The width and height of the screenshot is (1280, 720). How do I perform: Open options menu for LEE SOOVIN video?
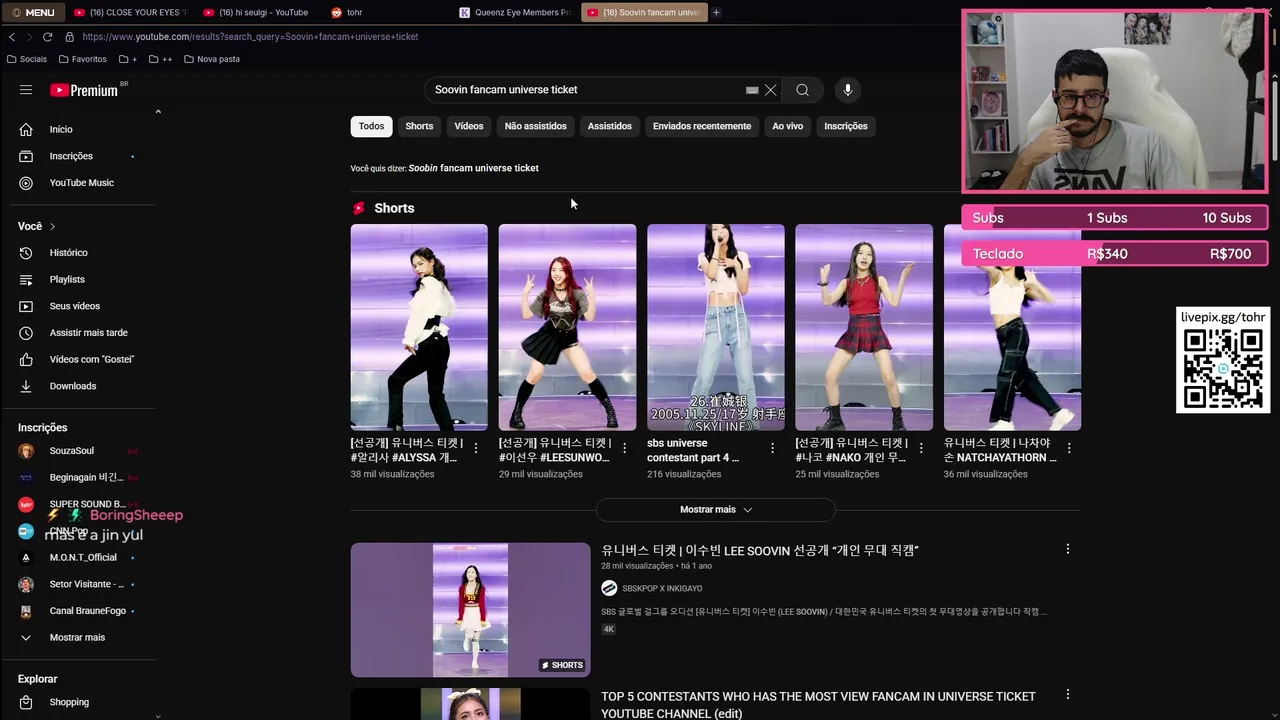(1067, 549)
